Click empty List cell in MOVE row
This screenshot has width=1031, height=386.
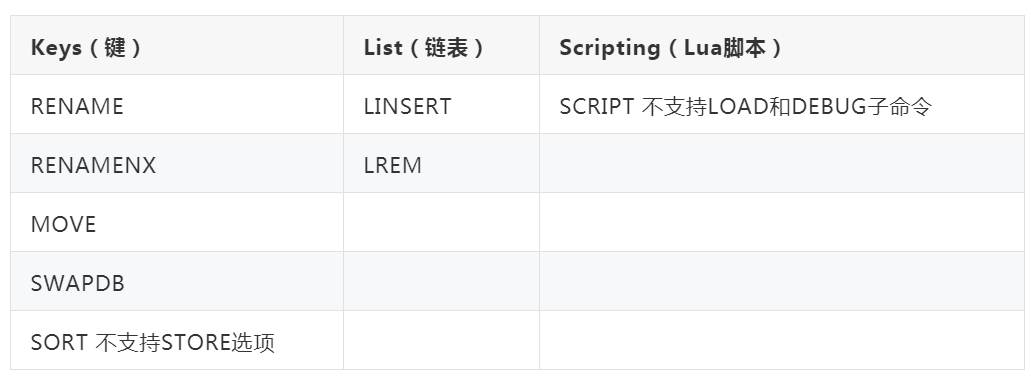(441, 222)
